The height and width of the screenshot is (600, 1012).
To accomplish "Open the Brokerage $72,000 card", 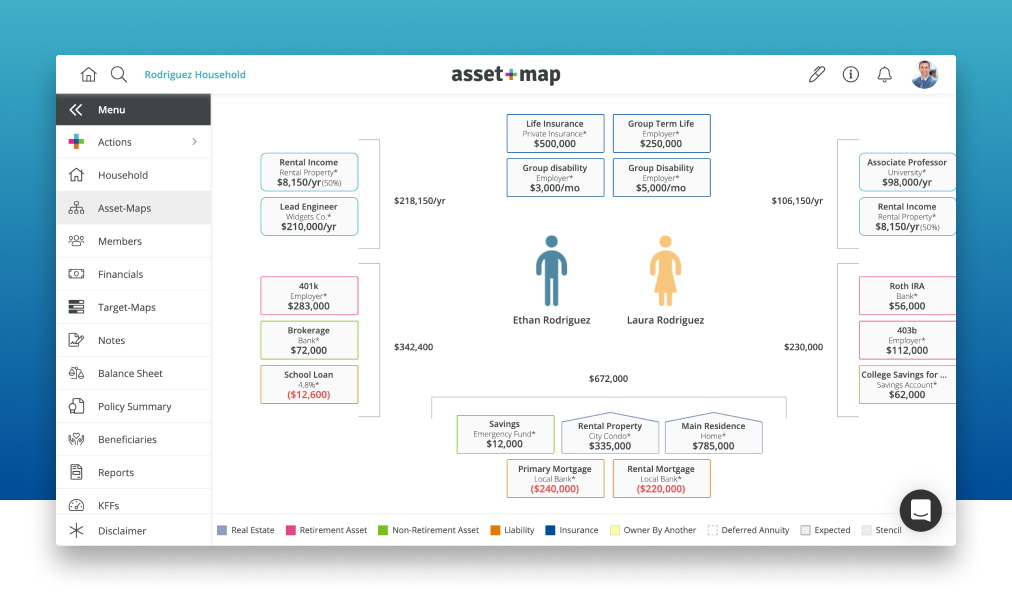I will pyautogui.click(x=309, y=340).
